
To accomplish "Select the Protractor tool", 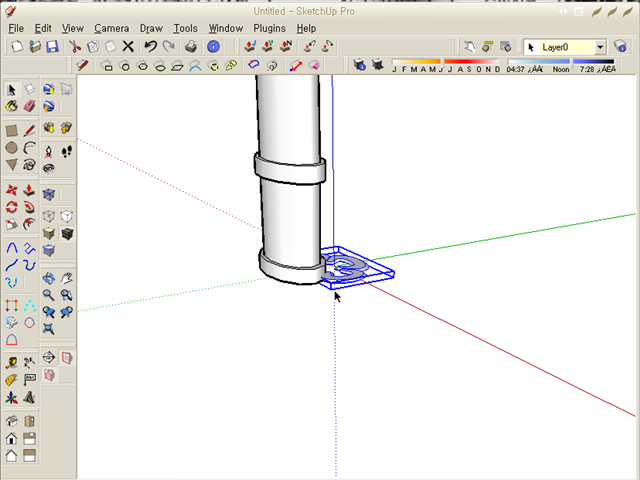I will pyautogui.click(x=11, y=380).
